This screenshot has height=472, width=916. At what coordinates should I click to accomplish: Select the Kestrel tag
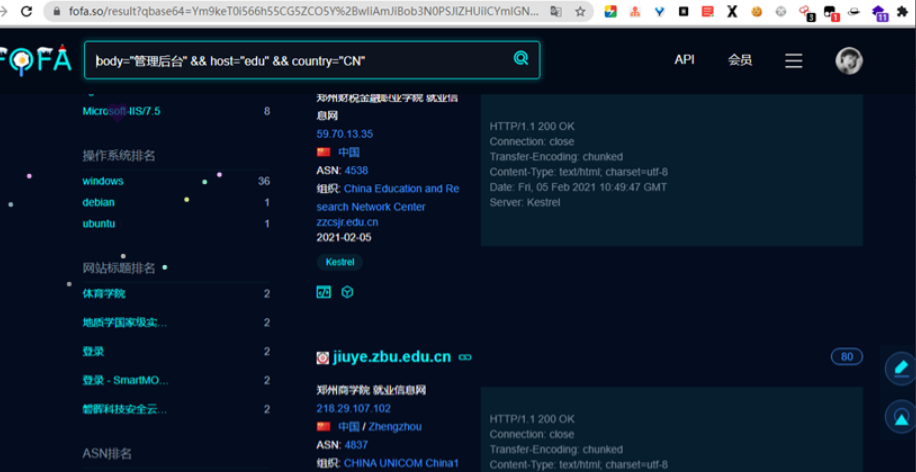coord(340,262)
